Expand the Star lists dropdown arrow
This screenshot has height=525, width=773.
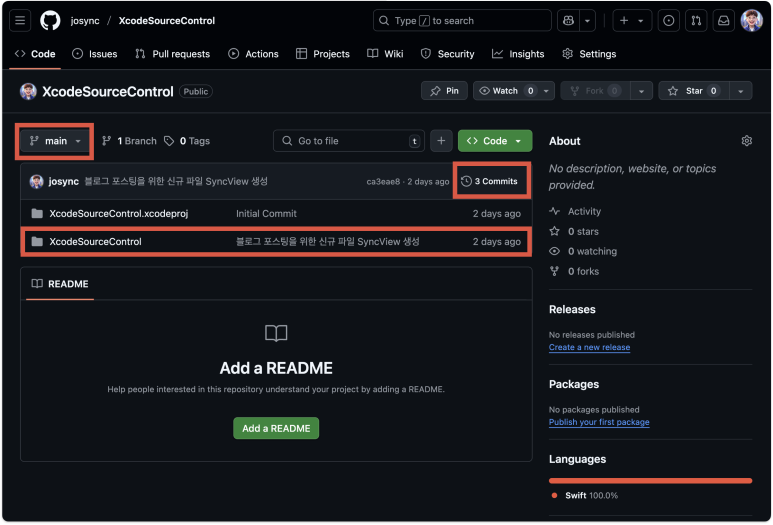tap(740, 91)
